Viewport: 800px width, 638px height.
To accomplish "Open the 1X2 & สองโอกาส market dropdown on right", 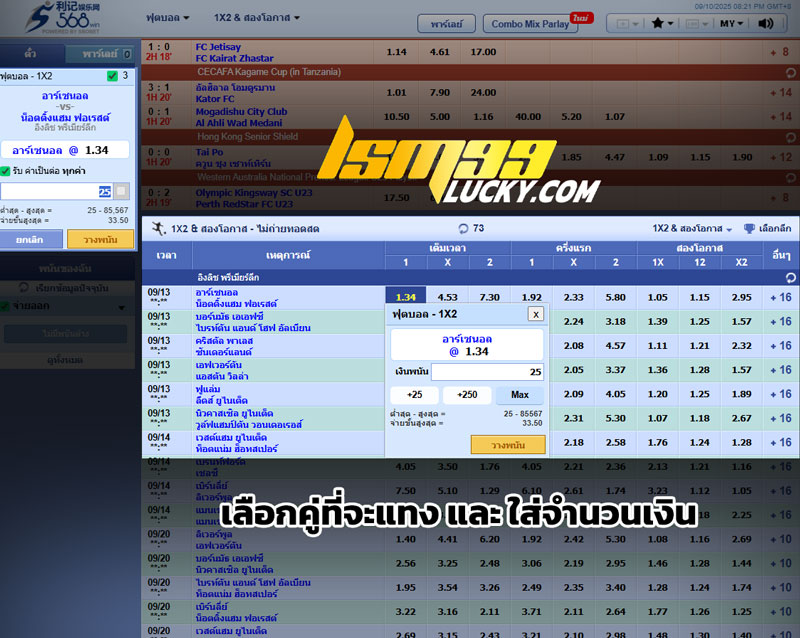I will tap(692, 229).
